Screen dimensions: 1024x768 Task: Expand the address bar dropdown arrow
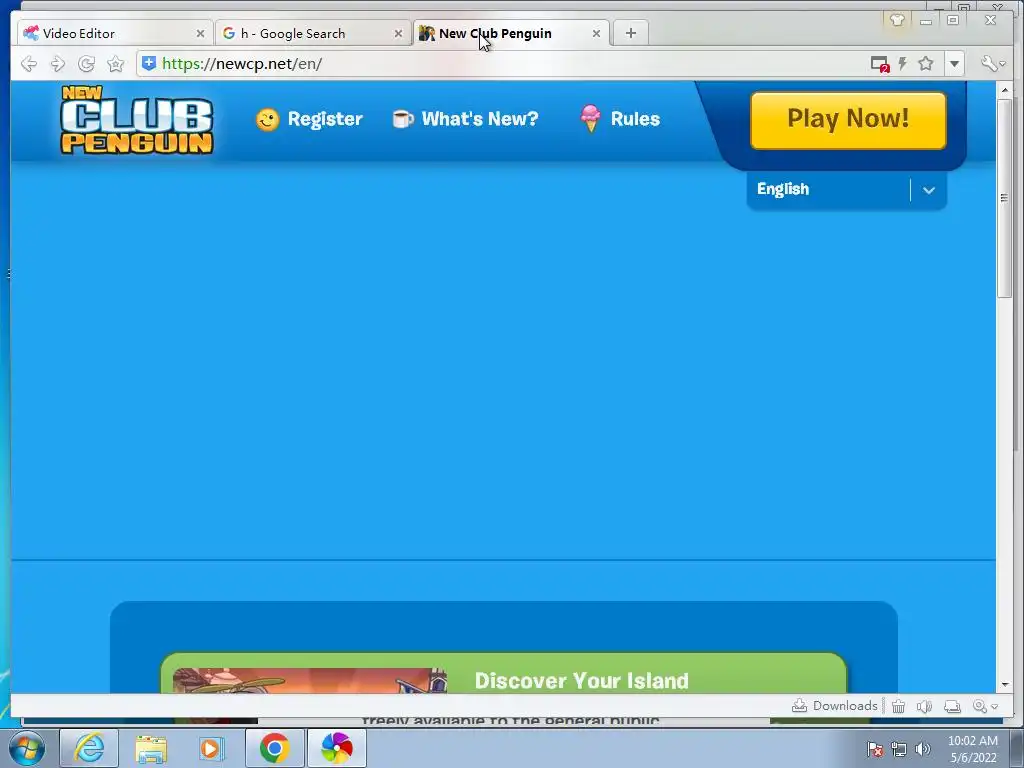(x=955, y=64)
